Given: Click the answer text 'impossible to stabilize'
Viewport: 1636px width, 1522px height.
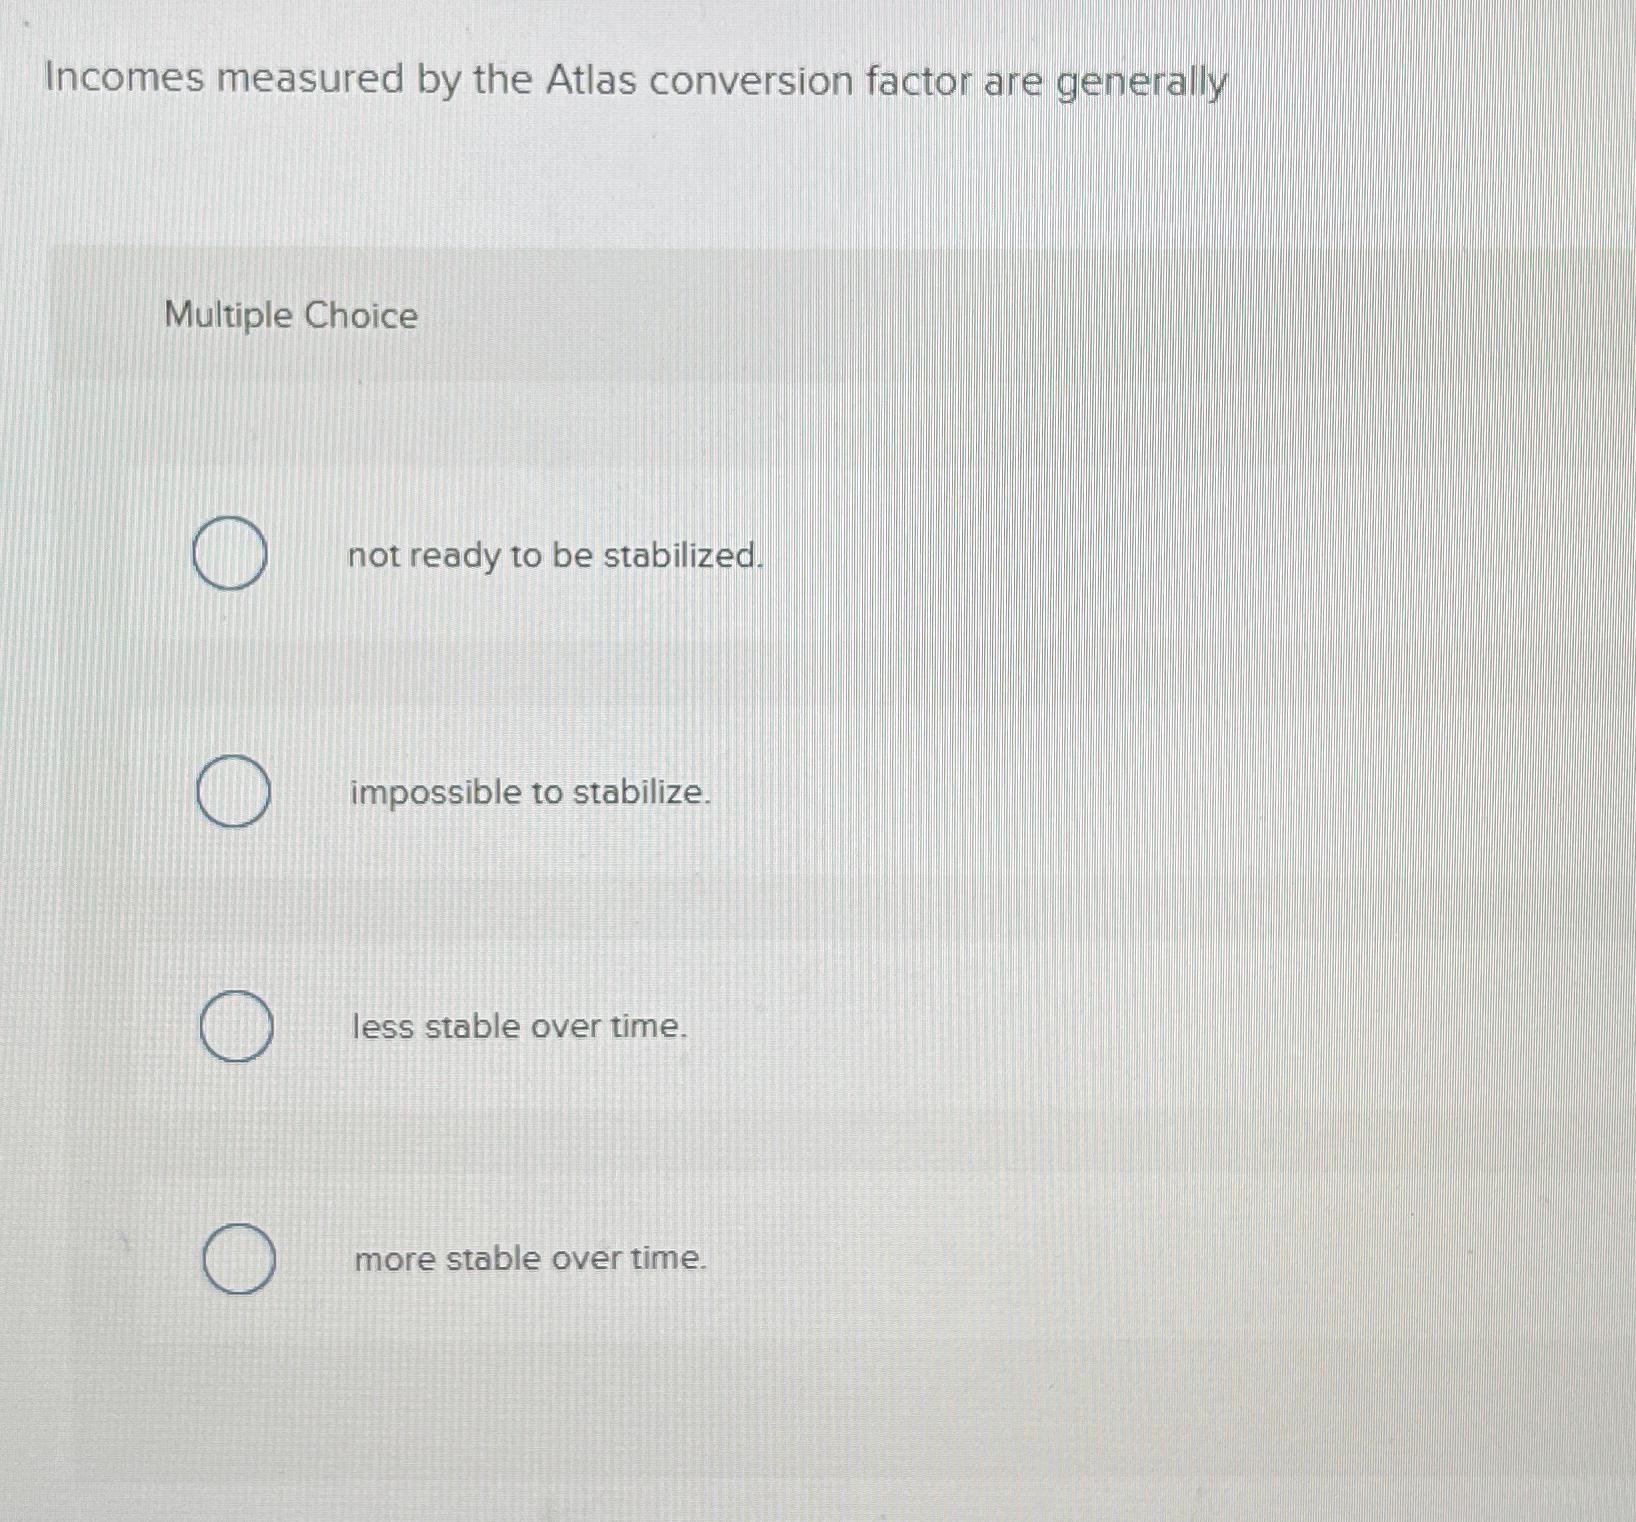Looking at the screenshot, I should coord(530,794).
